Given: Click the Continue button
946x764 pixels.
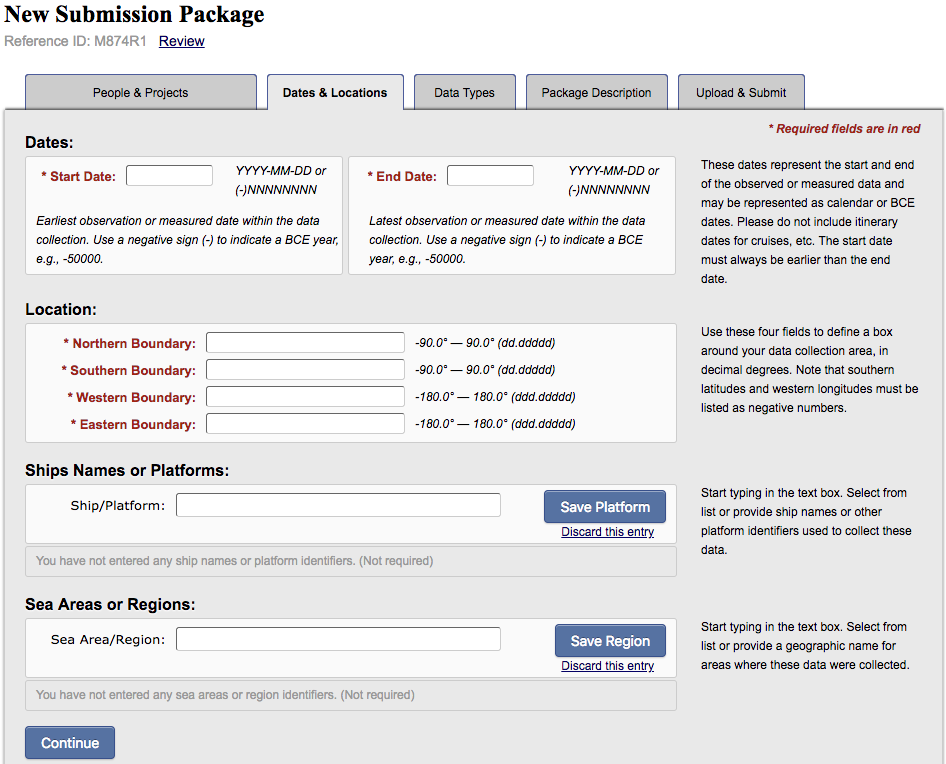Looking at the screenshot, I should [x=70, y=743].
